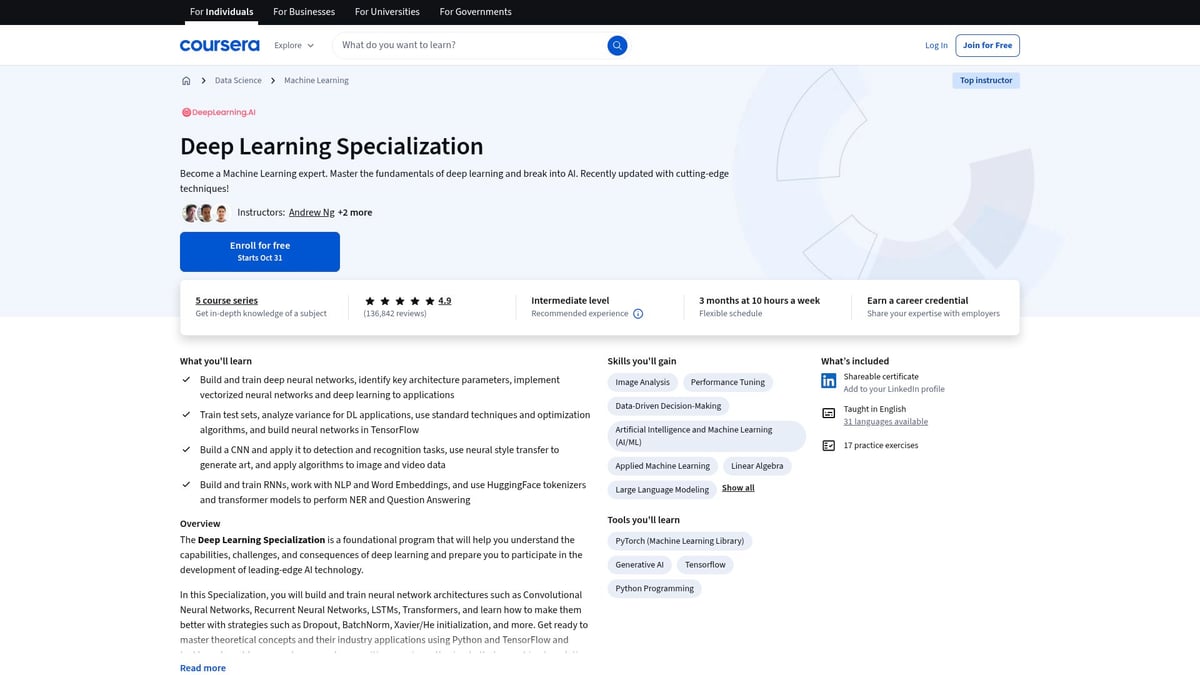This screenshot has width=1200, height=675.
Task: Select the Generative AI tool tag
Action: pyautogui.click(x=639, y=565)
